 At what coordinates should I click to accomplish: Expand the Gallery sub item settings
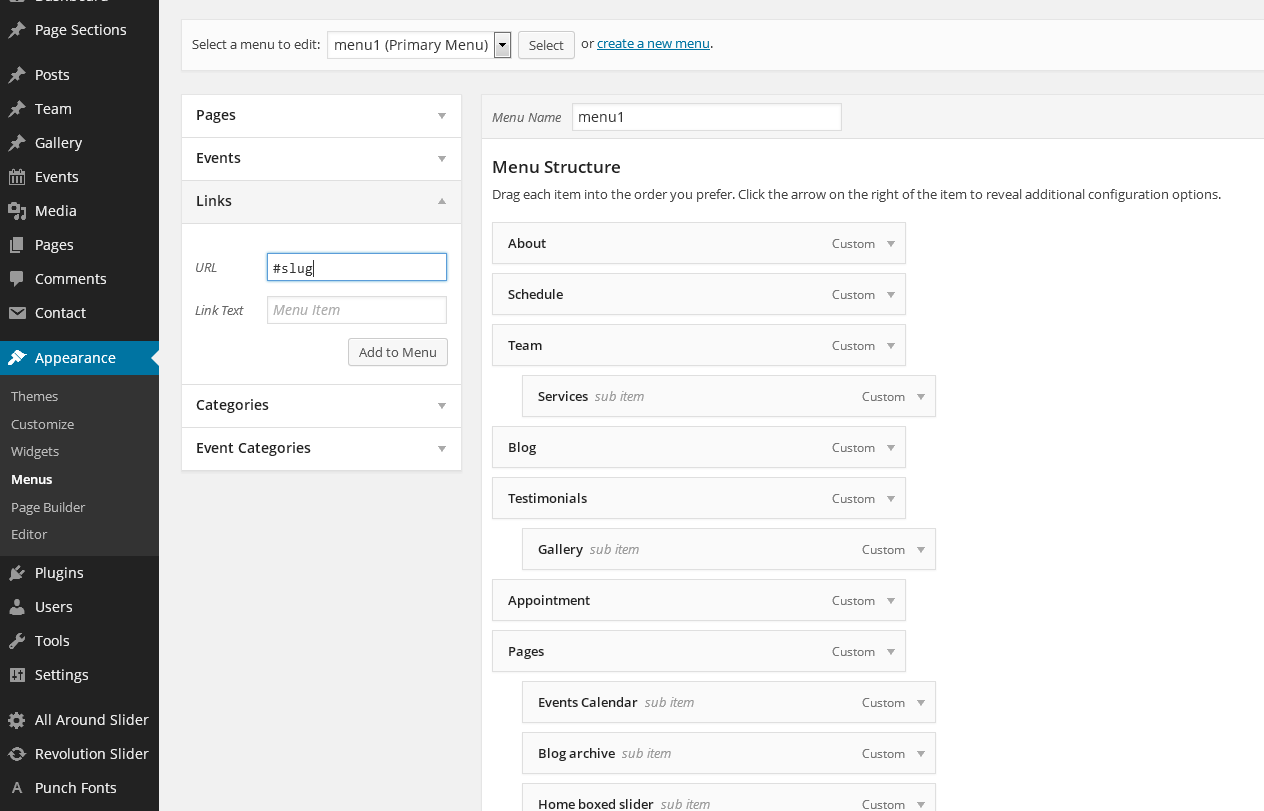pos(921,550)
